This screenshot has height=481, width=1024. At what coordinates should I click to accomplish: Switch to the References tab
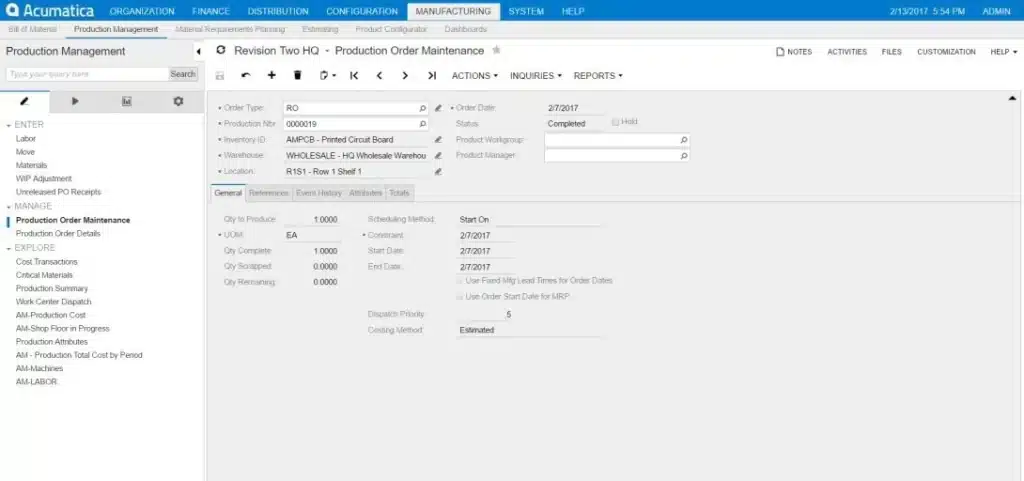(x=268, y=193)
